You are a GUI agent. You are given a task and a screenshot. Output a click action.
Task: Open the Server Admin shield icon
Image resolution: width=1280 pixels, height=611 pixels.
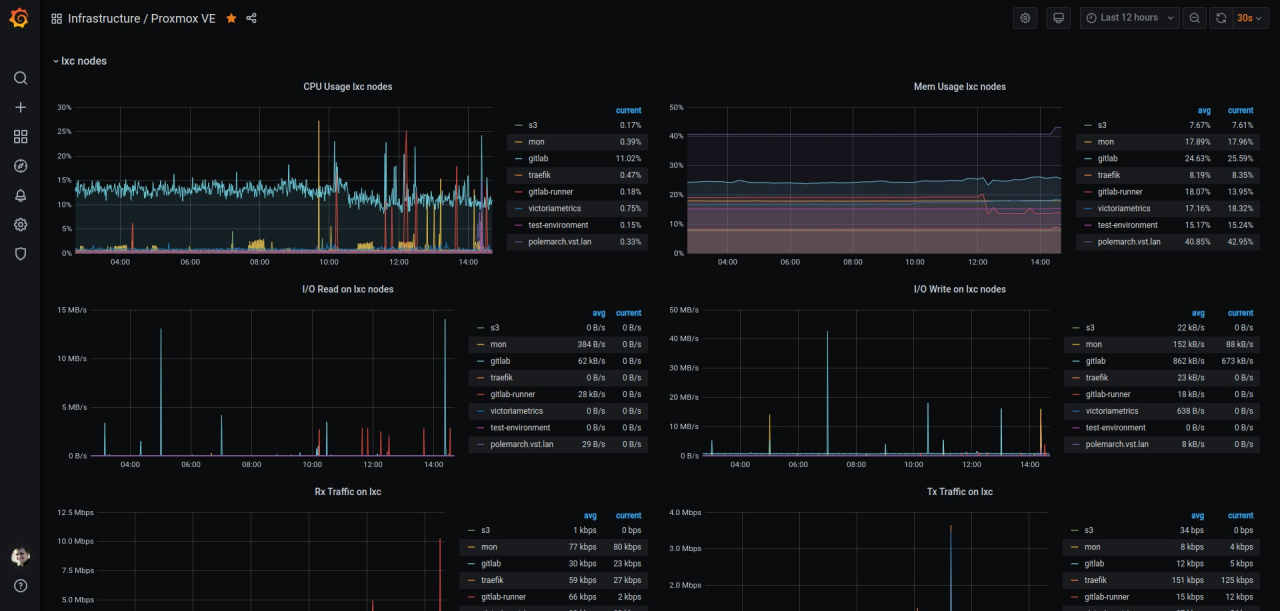20,254
